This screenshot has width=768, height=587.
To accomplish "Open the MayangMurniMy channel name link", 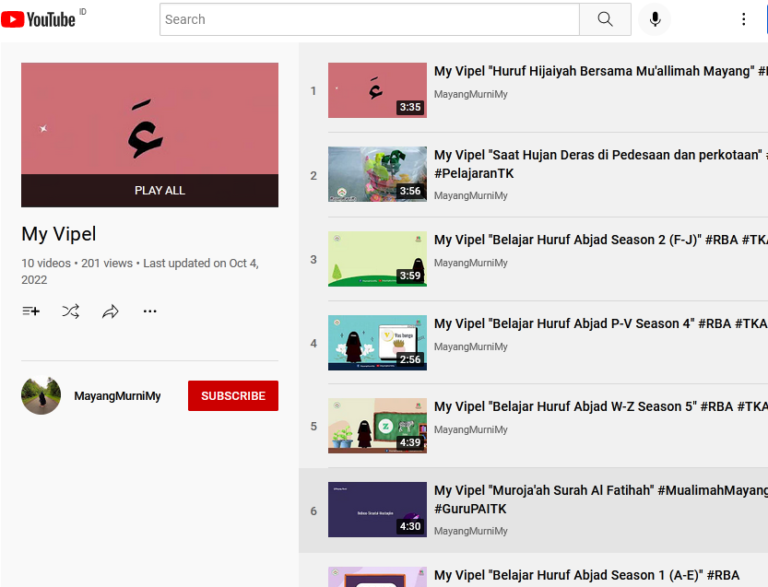I will (117, 396).
